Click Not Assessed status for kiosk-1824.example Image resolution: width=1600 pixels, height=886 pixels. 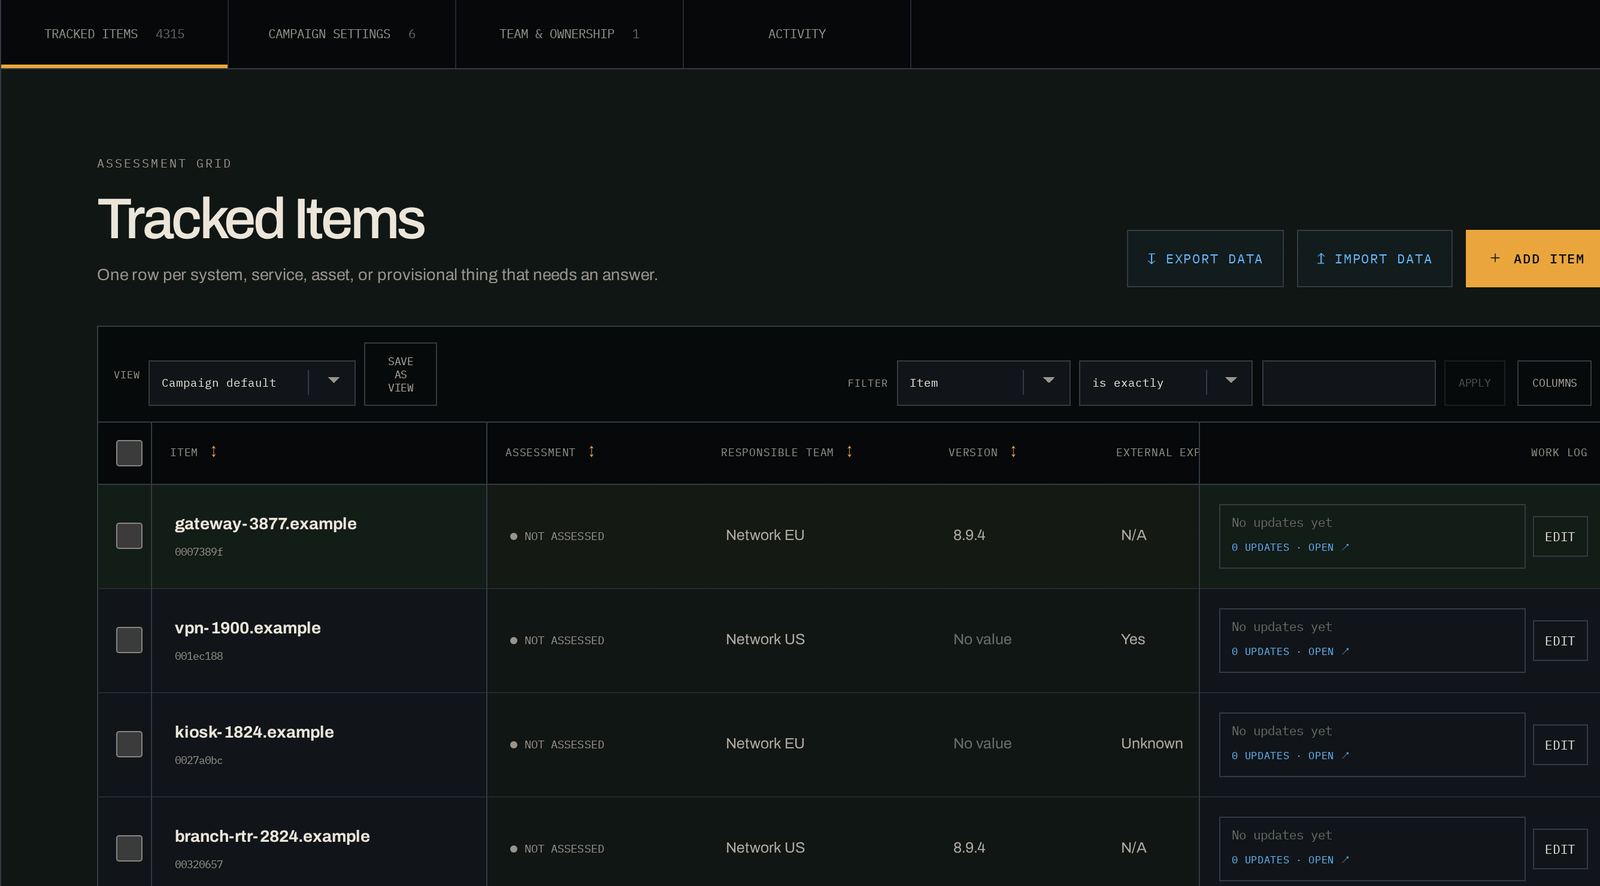pos(557,745)
